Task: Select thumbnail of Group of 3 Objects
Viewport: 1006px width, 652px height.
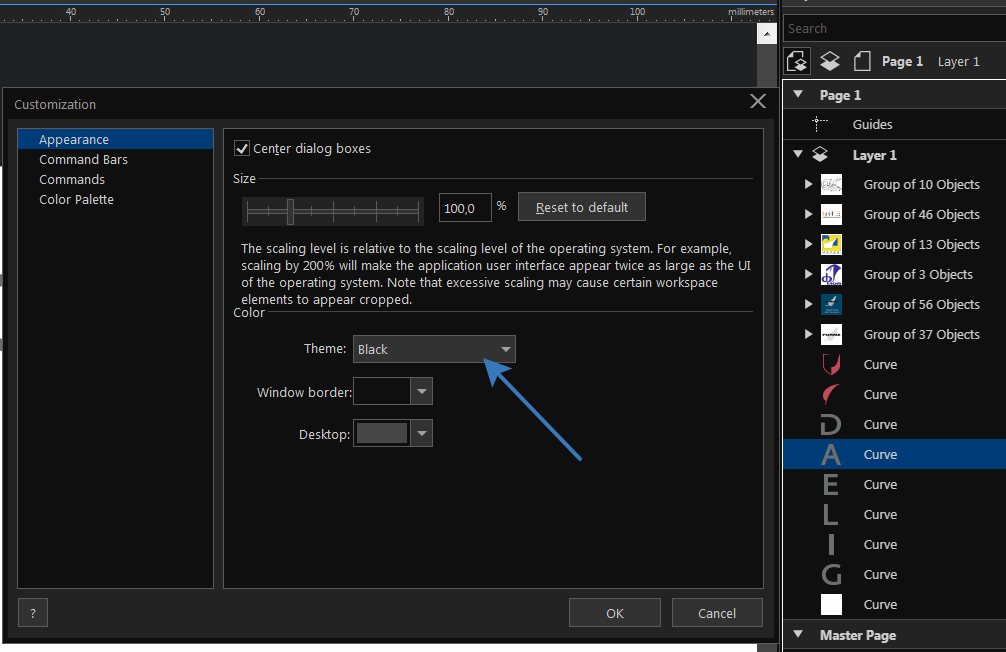Action: [x=831, y=275]
